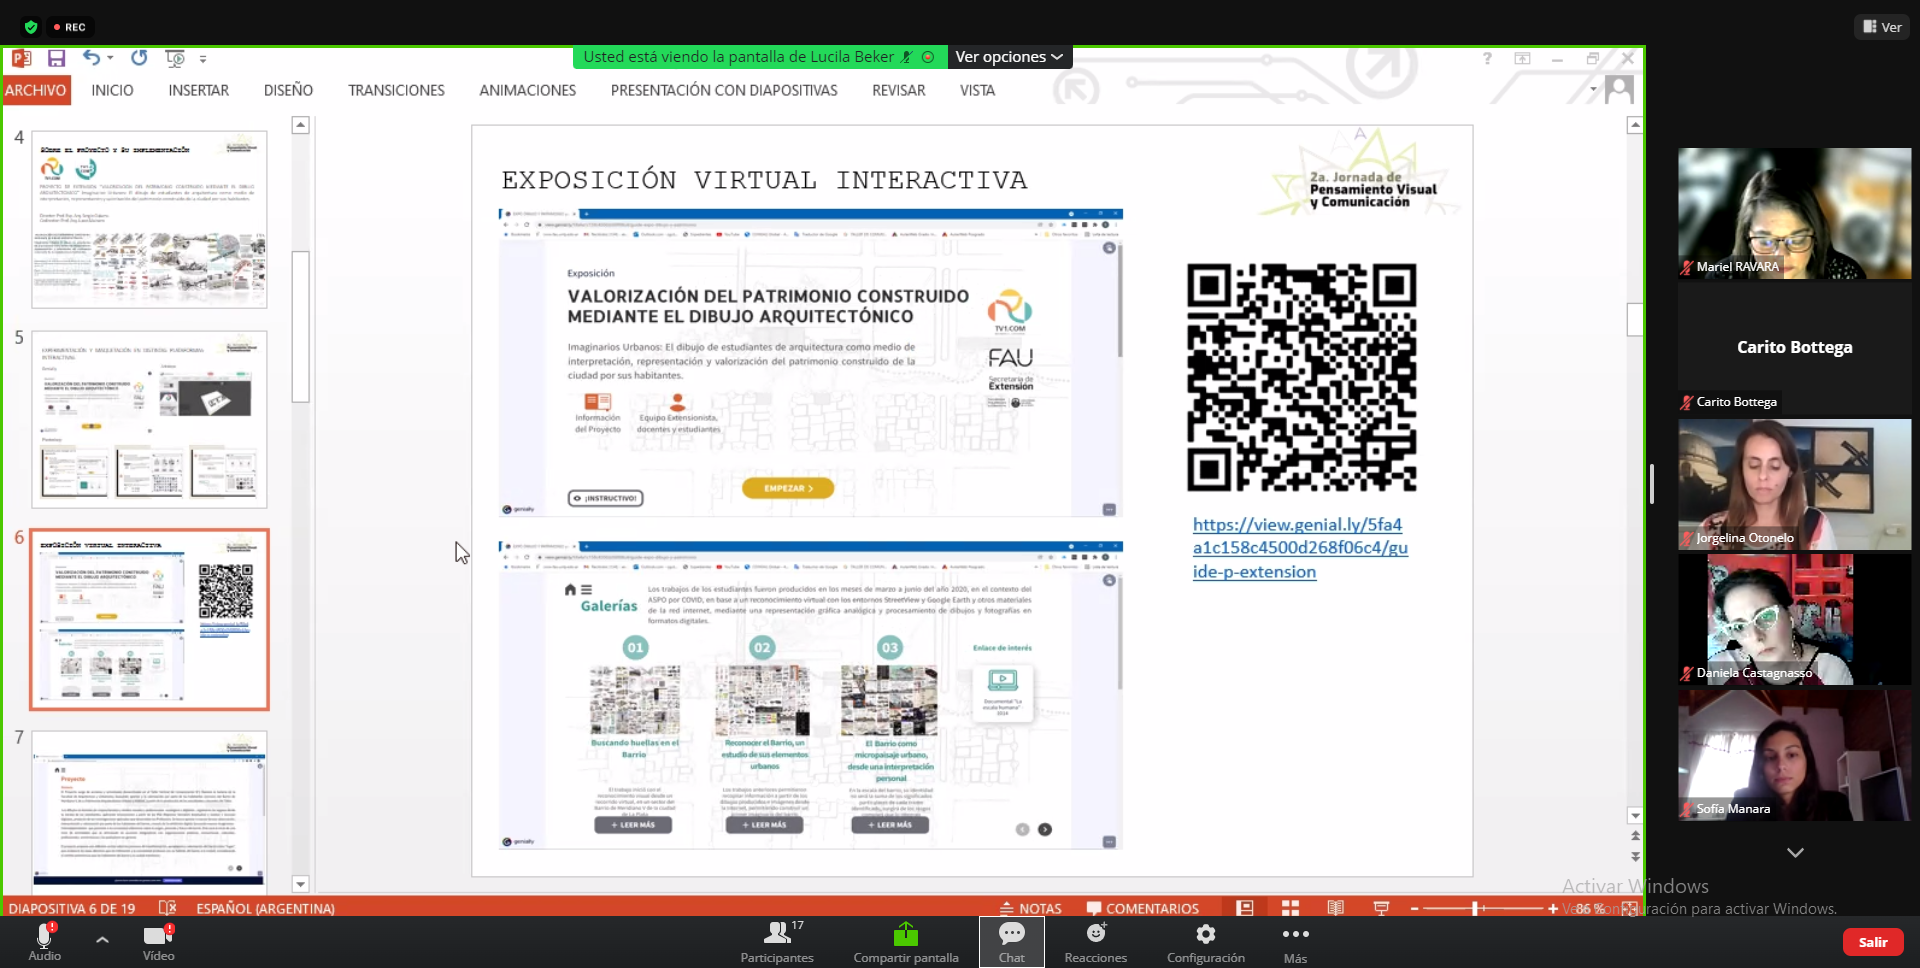
Task: Undo the last action in PowerPoint
Action: 91,58
